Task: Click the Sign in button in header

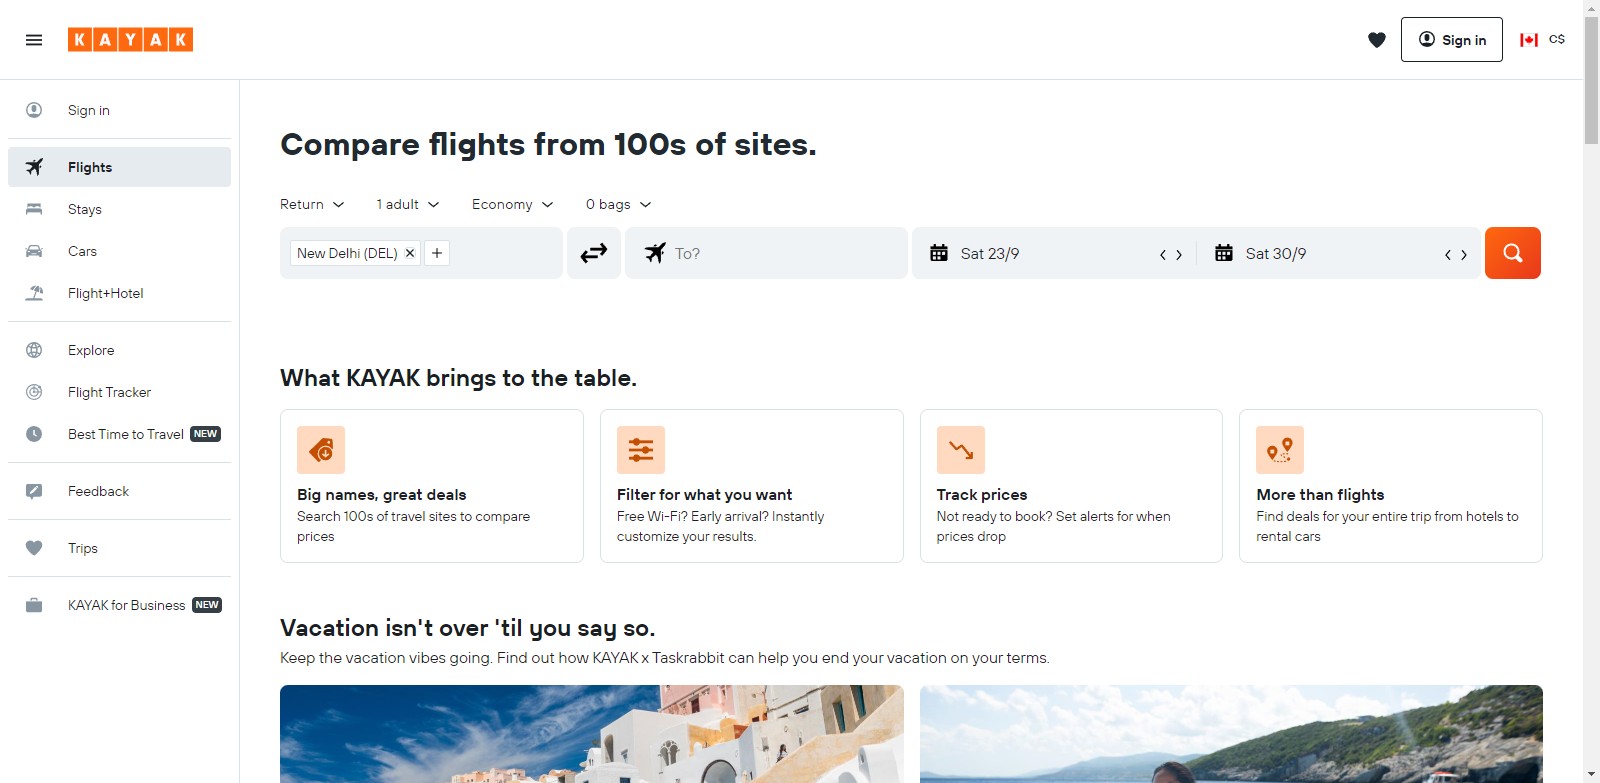Action: coord(1451,40)
